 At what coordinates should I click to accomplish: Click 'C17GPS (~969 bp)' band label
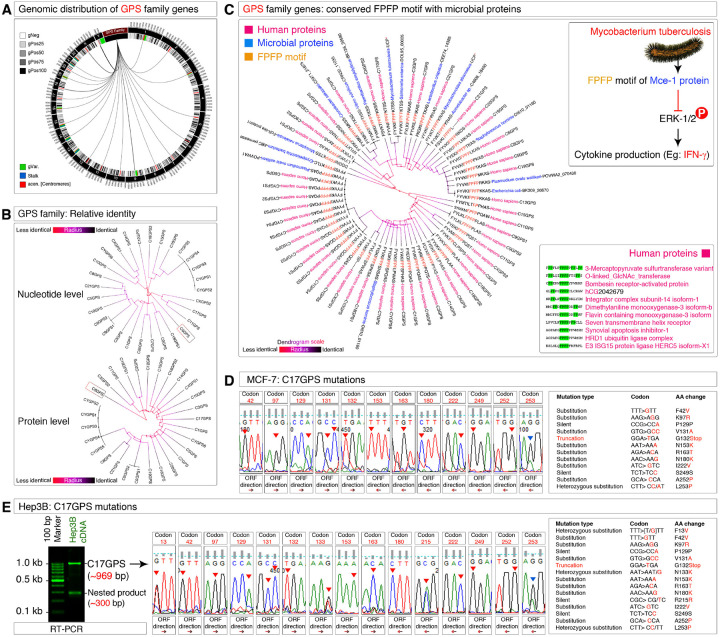point(107,569)
